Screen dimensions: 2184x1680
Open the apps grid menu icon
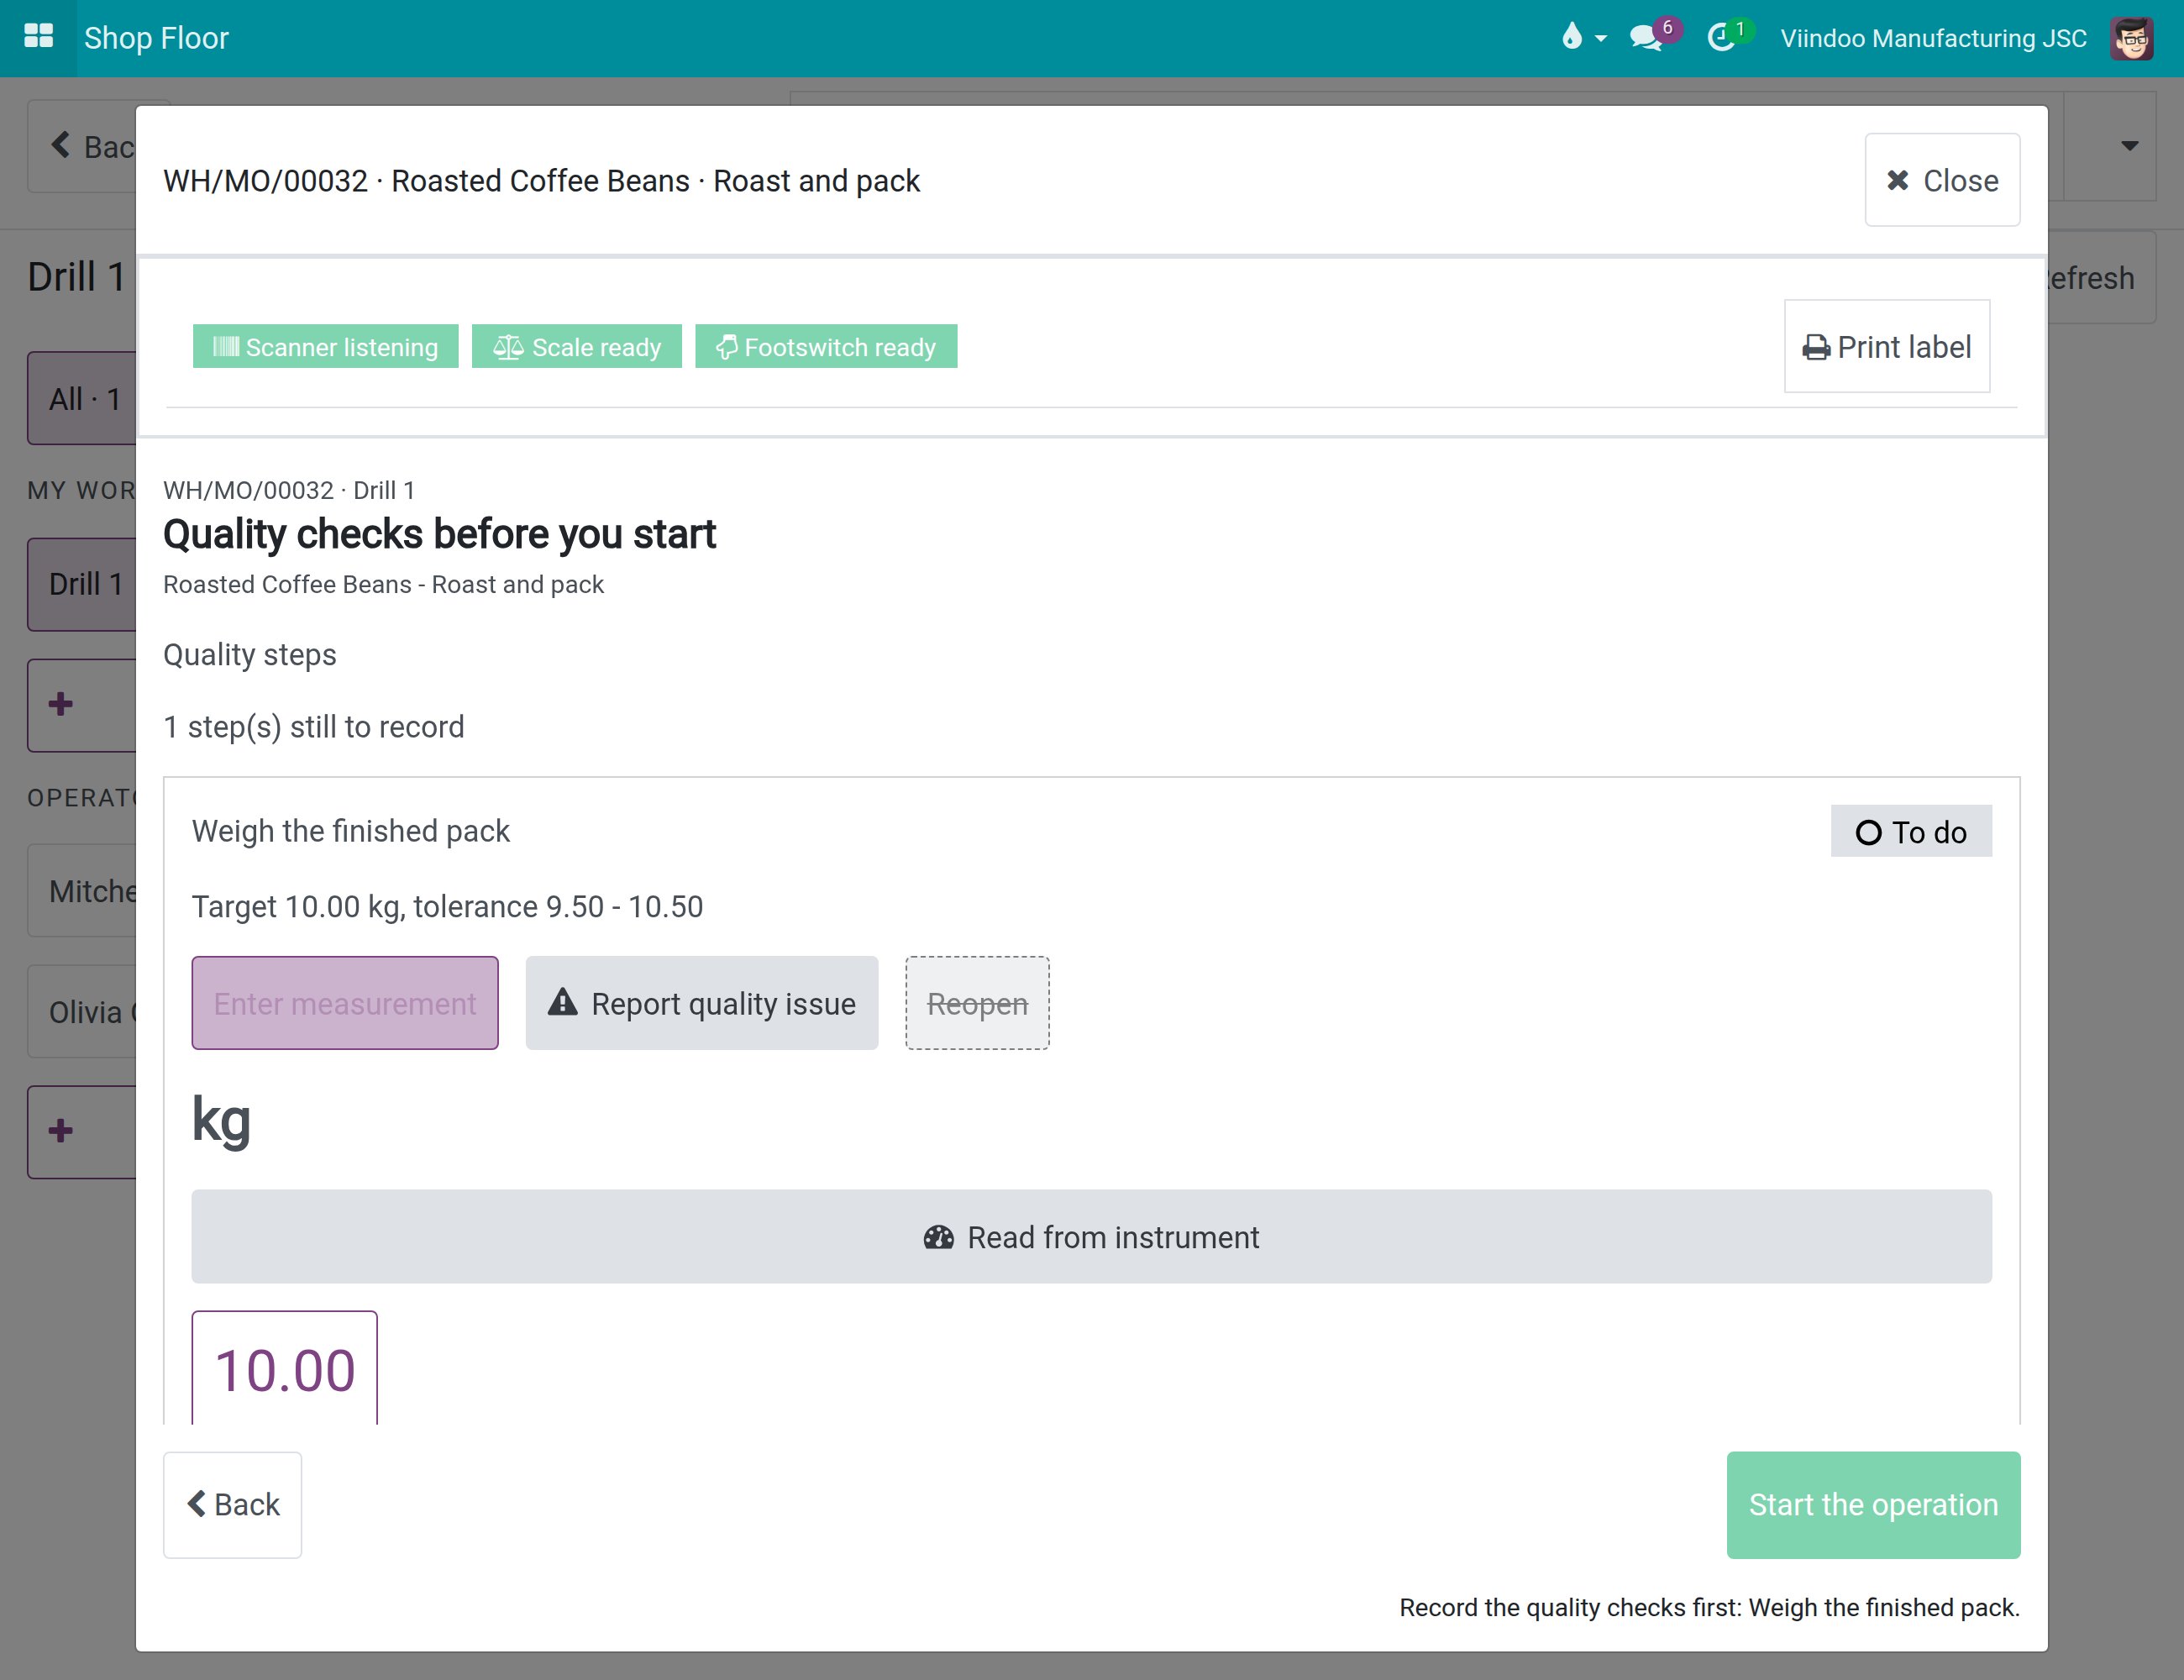coord(38,37)
